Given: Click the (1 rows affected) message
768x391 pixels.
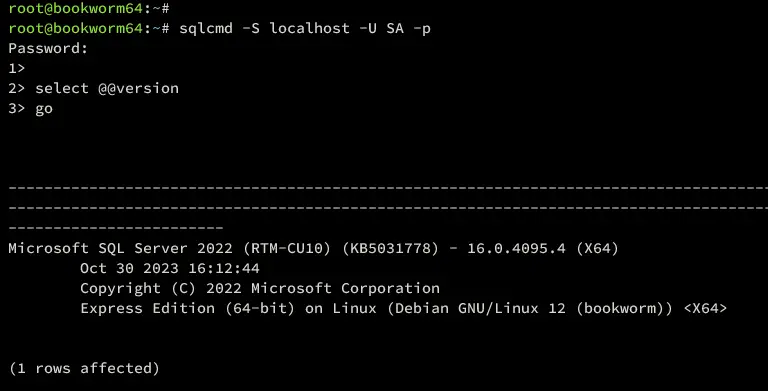Looking at the screenshot, I should click(84, 368).
